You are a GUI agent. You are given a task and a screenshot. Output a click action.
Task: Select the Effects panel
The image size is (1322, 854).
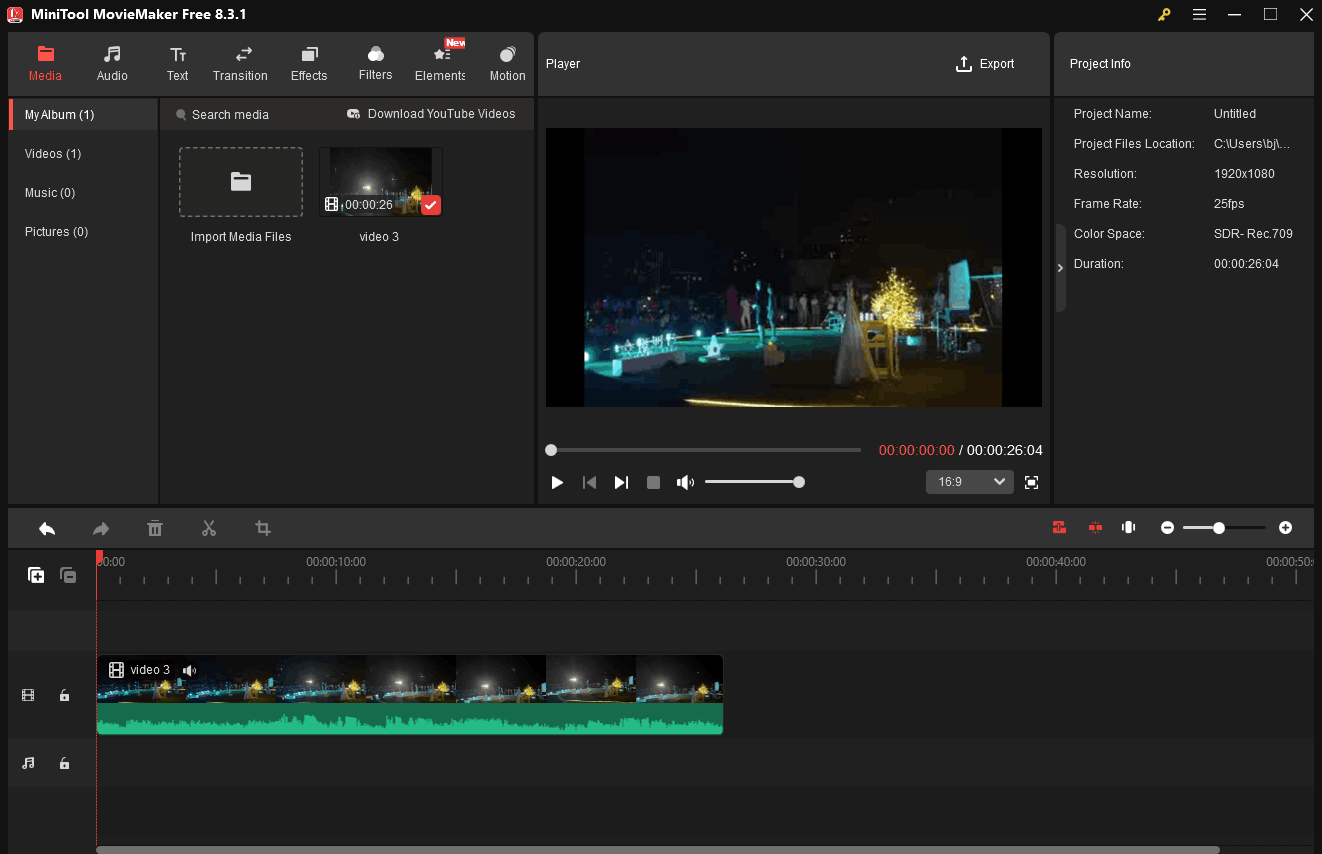[x=308, y=63]
